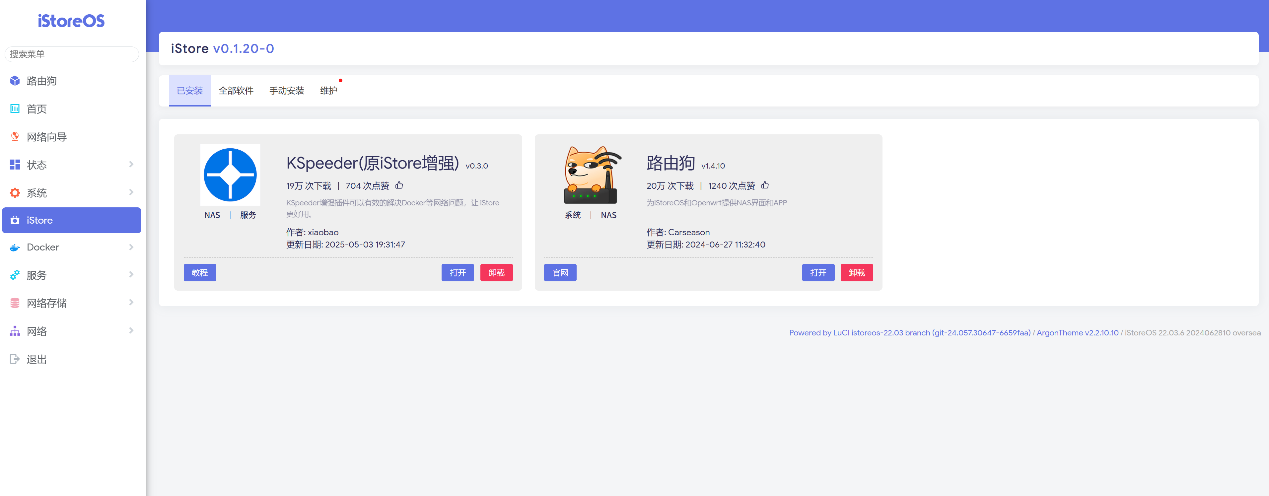
Task: Click the iStore shop icon in sidebar
Action: pos(15,220)
